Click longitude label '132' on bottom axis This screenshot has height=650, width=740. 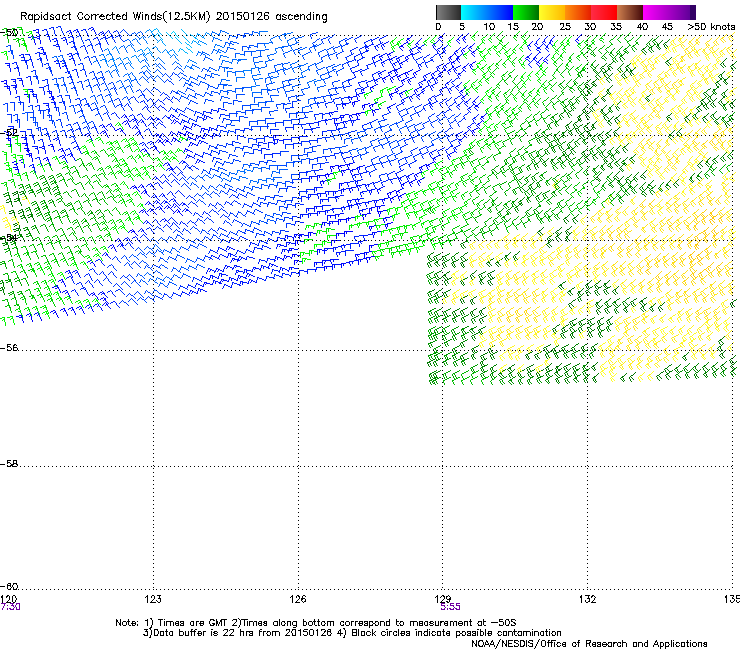point(588,599)
